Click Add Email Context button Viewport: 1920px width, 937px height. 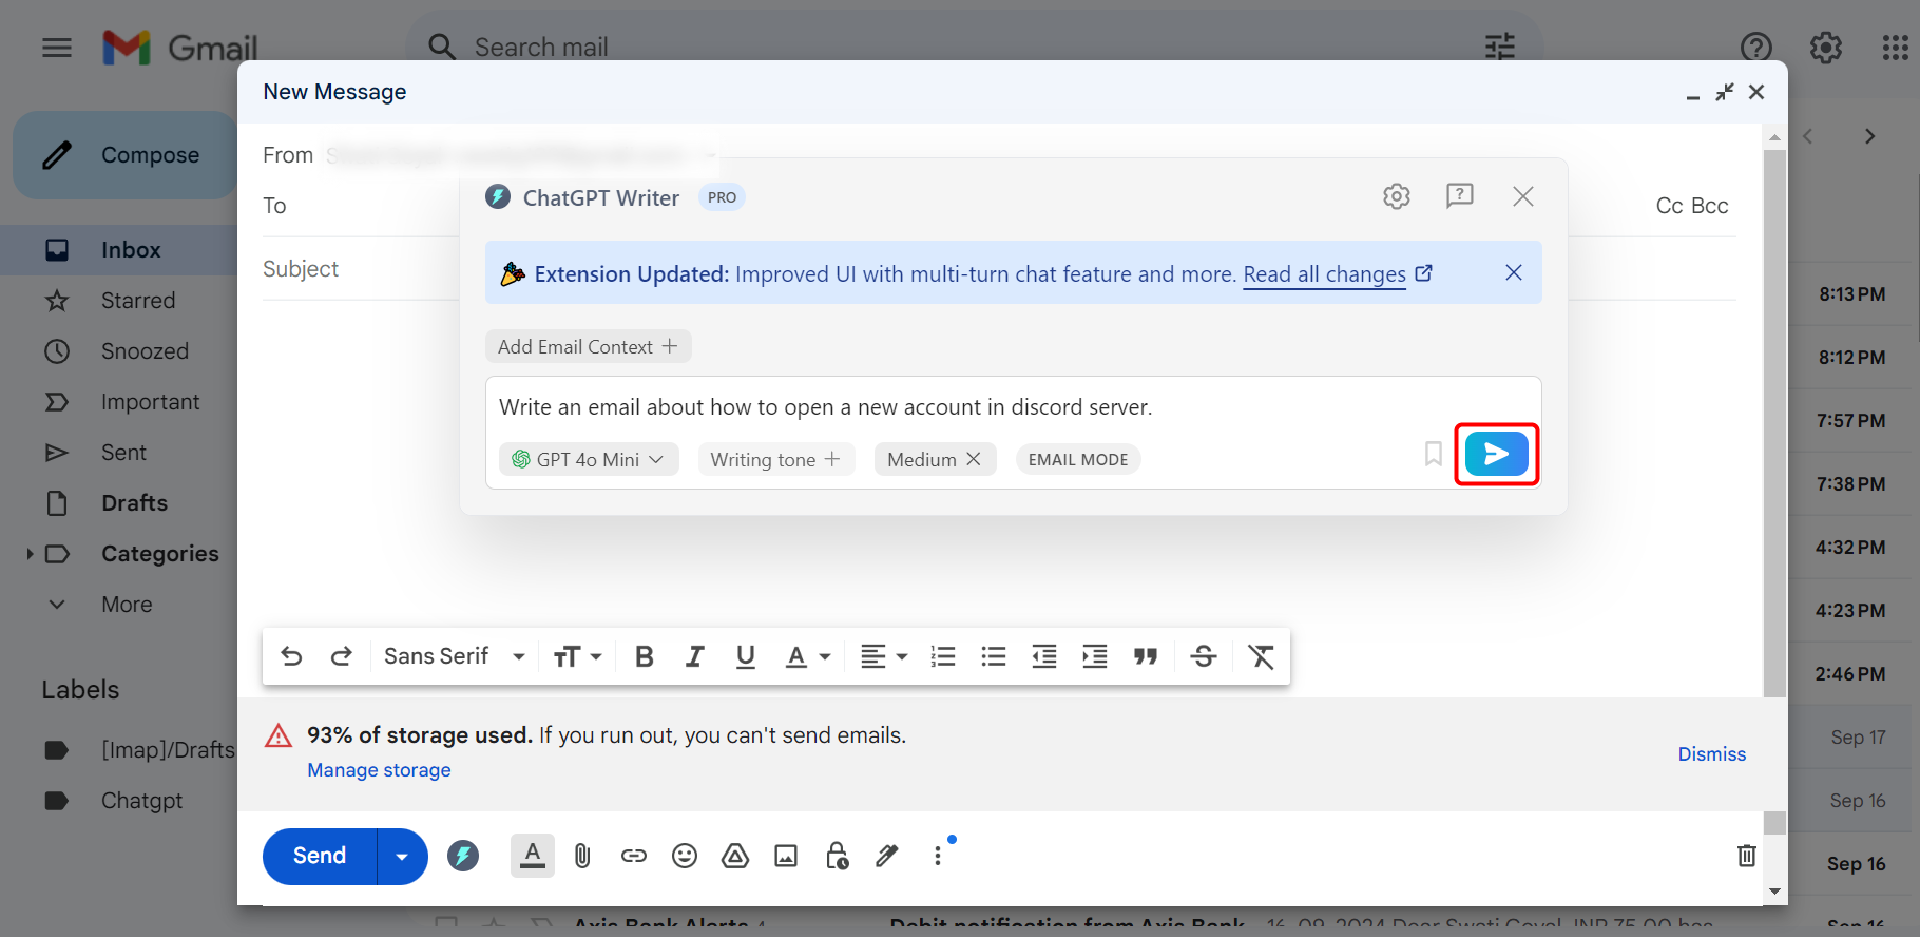pos(588,347)
